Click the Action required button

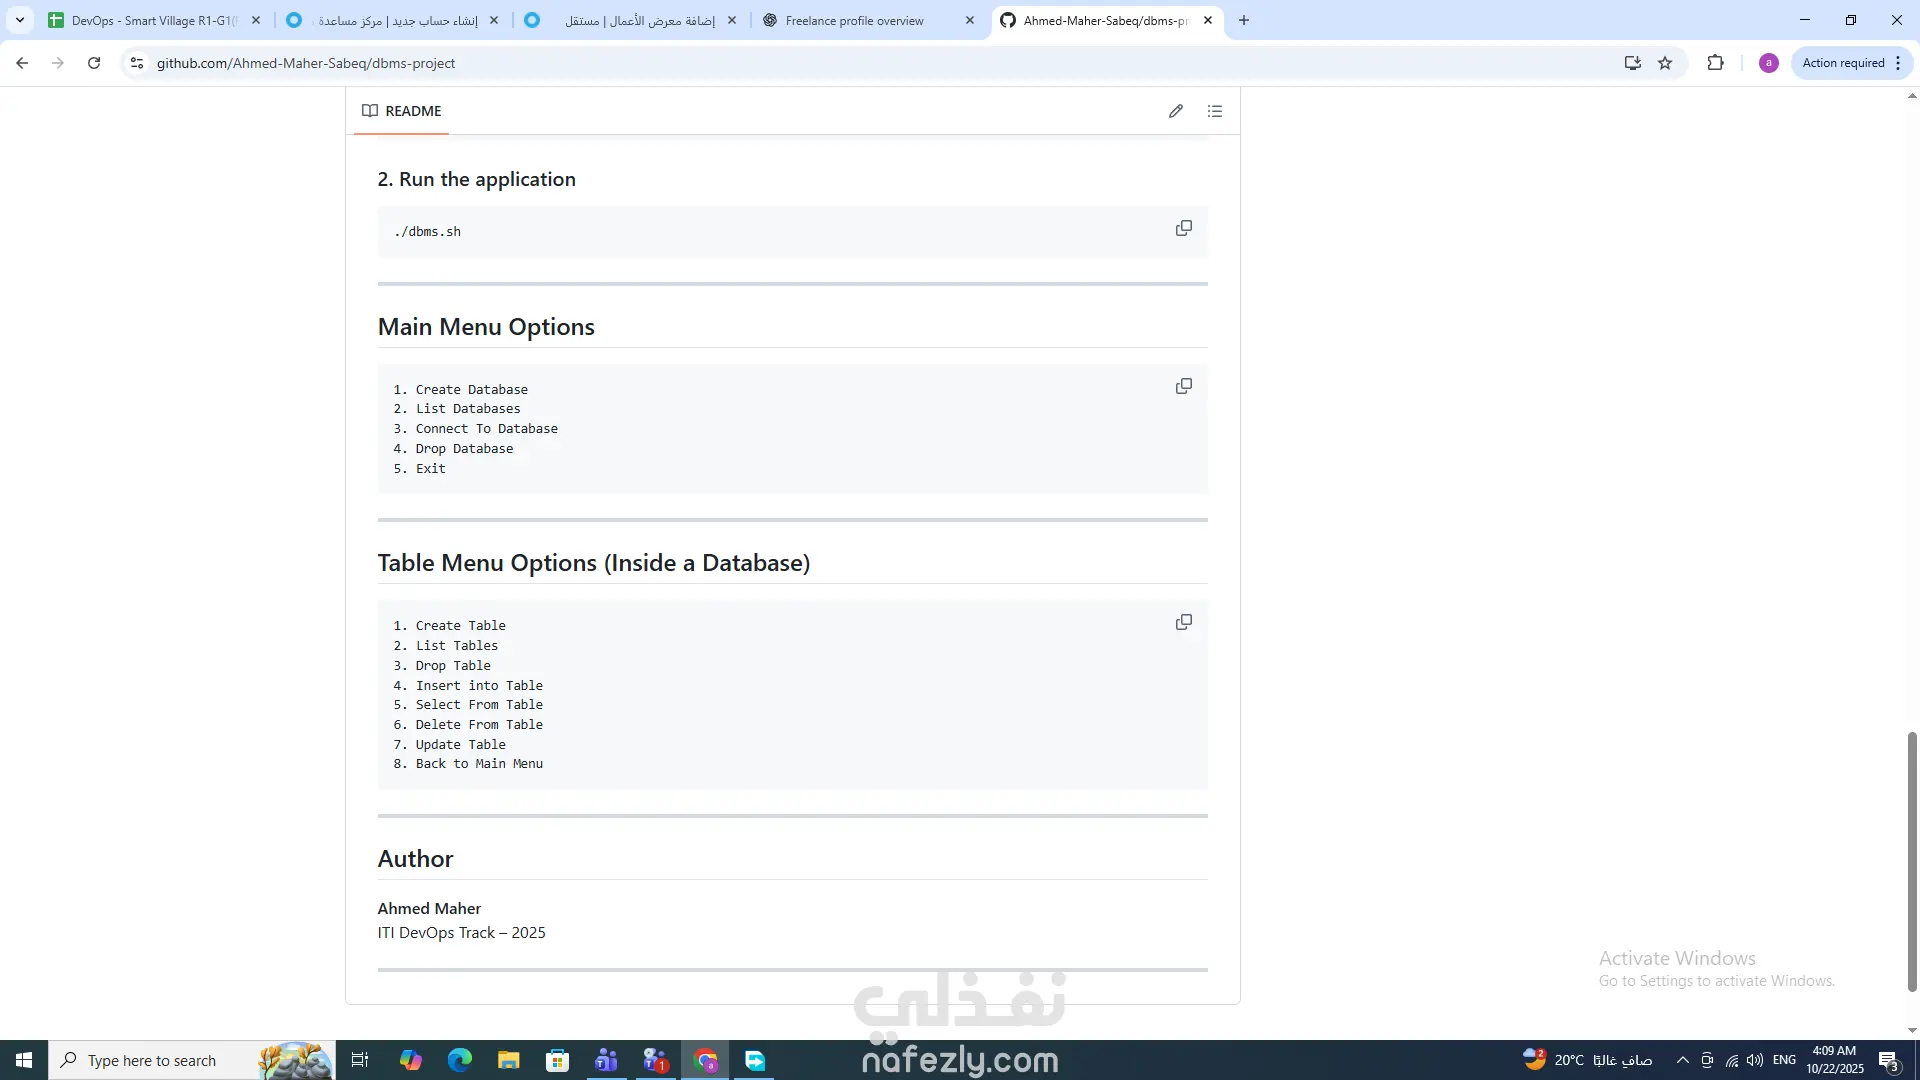(x=1842, y=63)
